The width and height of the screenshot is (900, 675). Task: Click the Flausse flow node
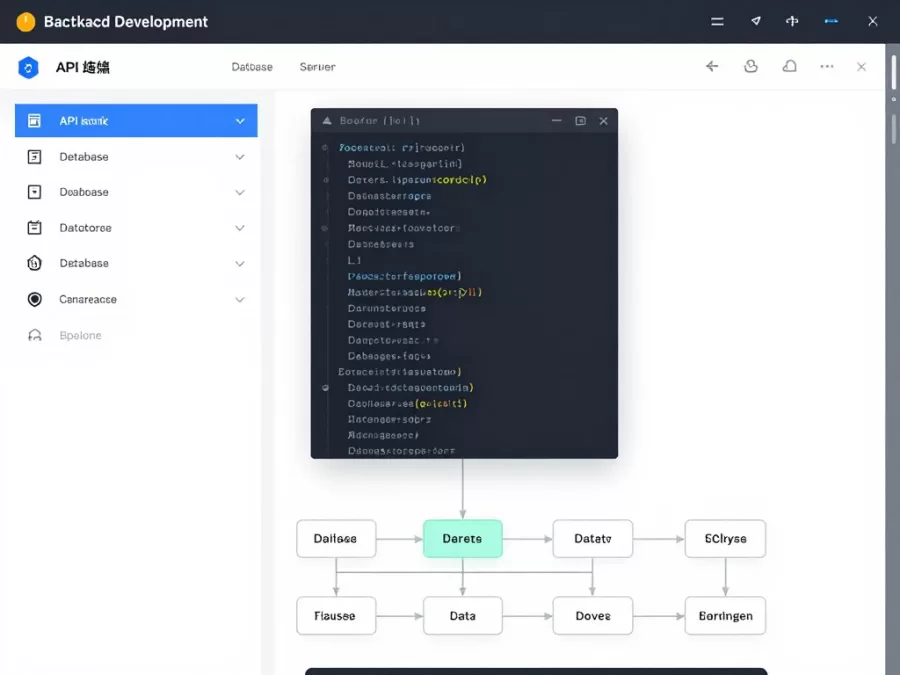(x=336, y=616)
